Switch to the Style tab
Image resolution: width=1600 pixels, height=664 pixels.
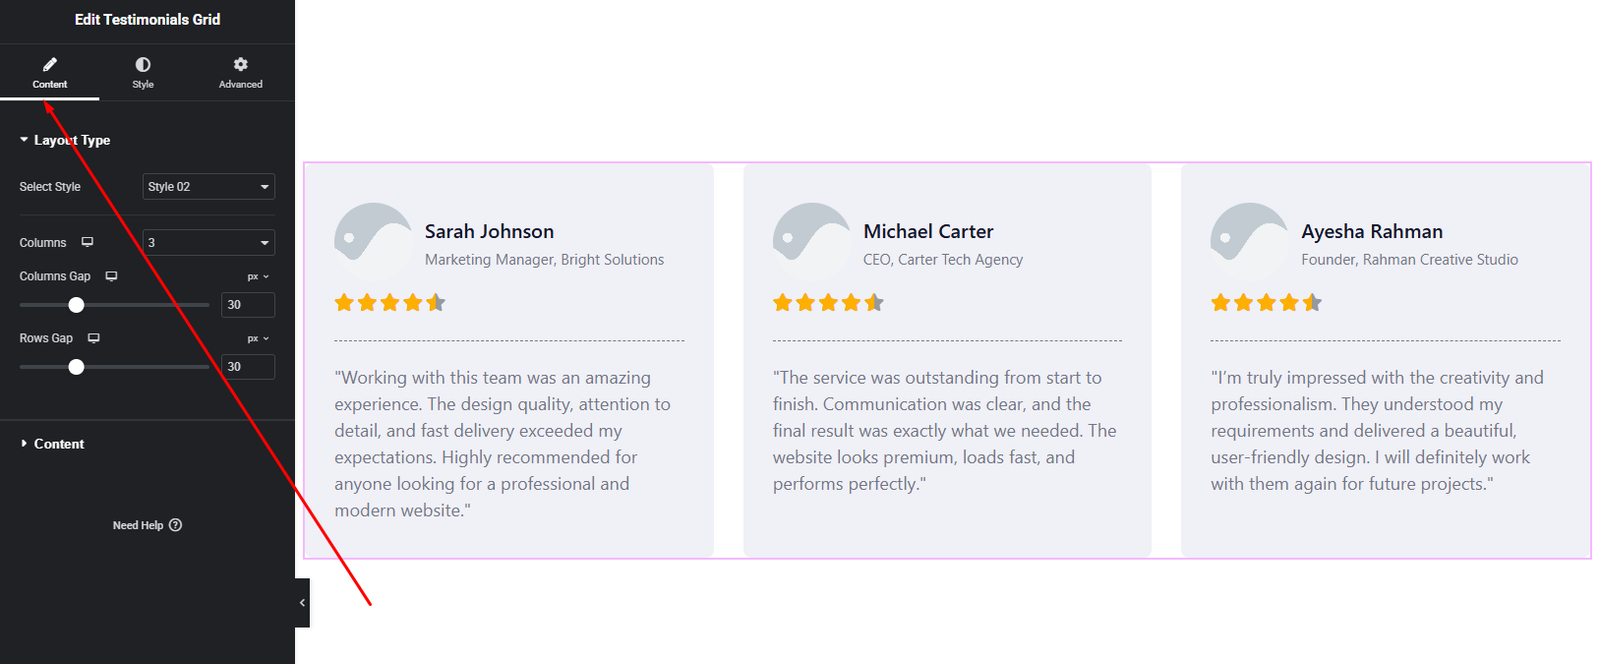[143, 72]
